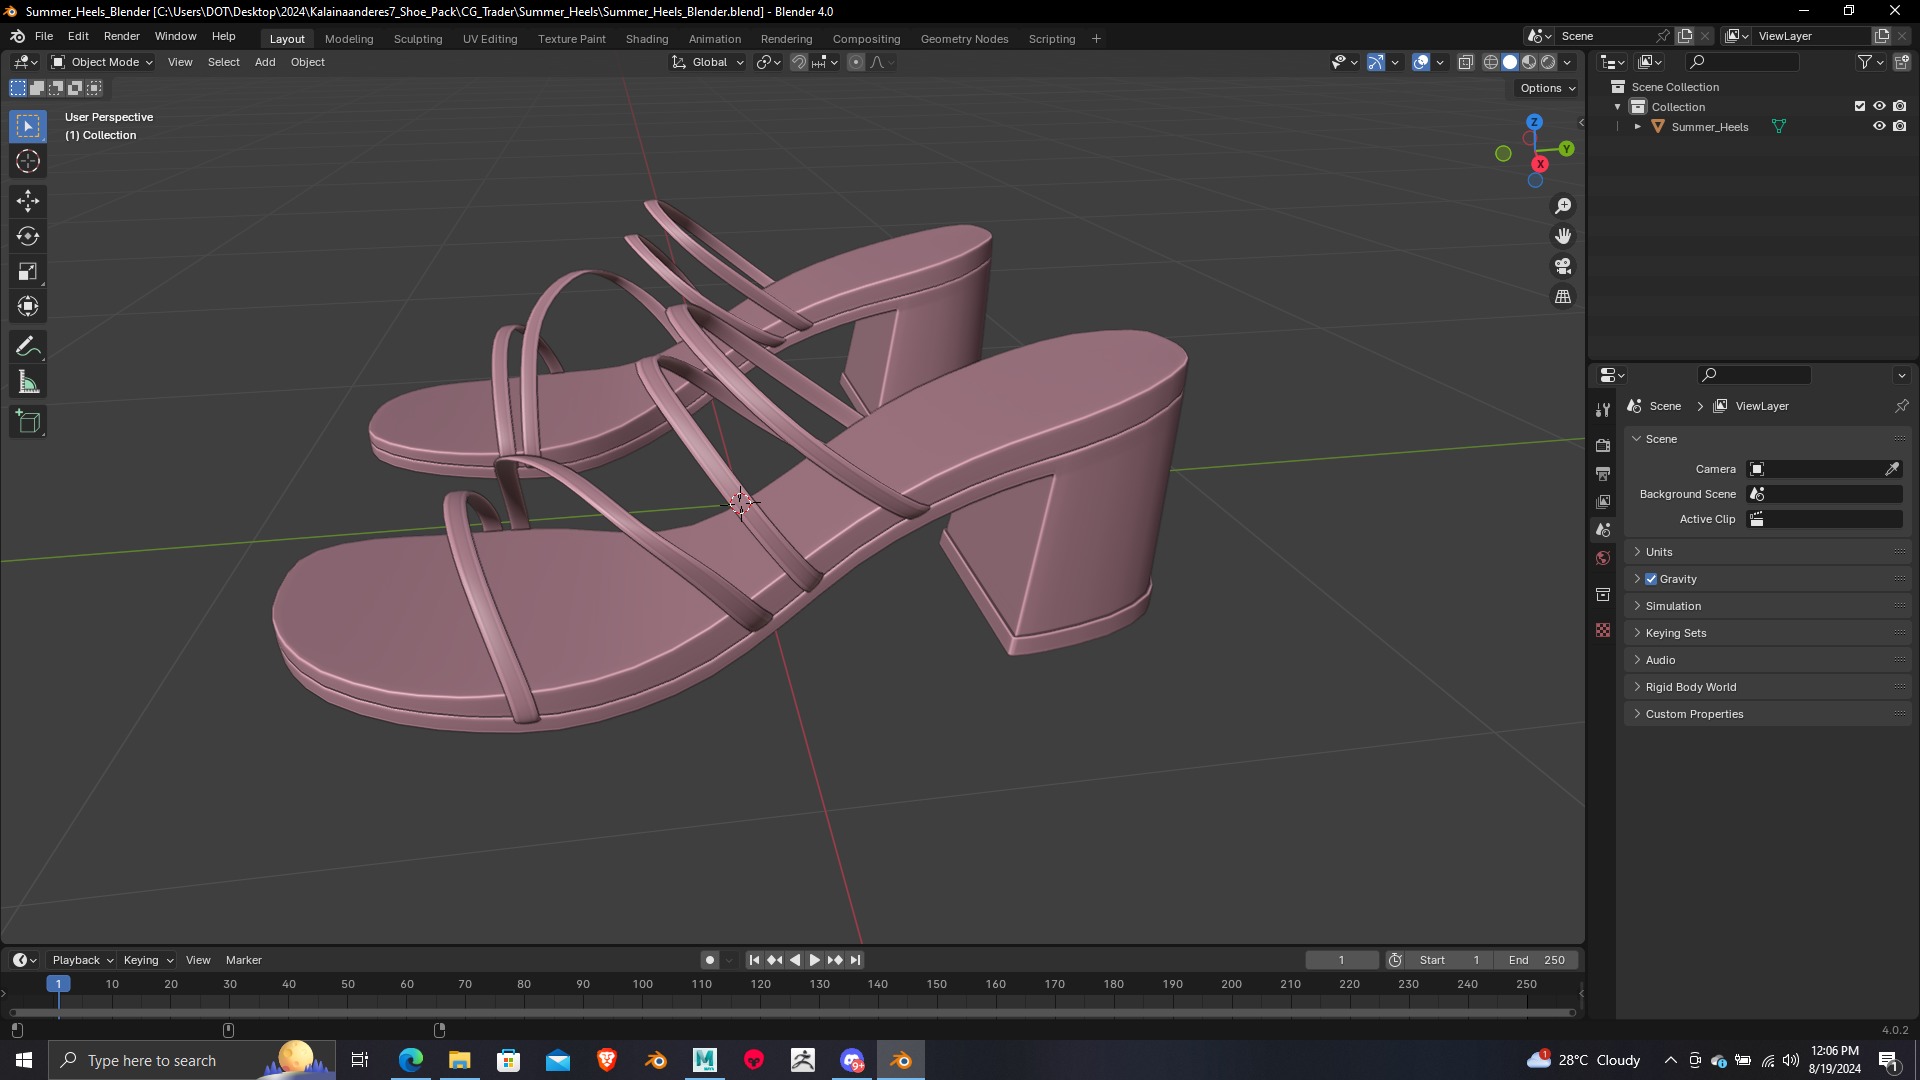This screenshot has height=1080, width=1920.
Task: Toggle viewport gizmos display
Action: click(x=1376, y=62)
